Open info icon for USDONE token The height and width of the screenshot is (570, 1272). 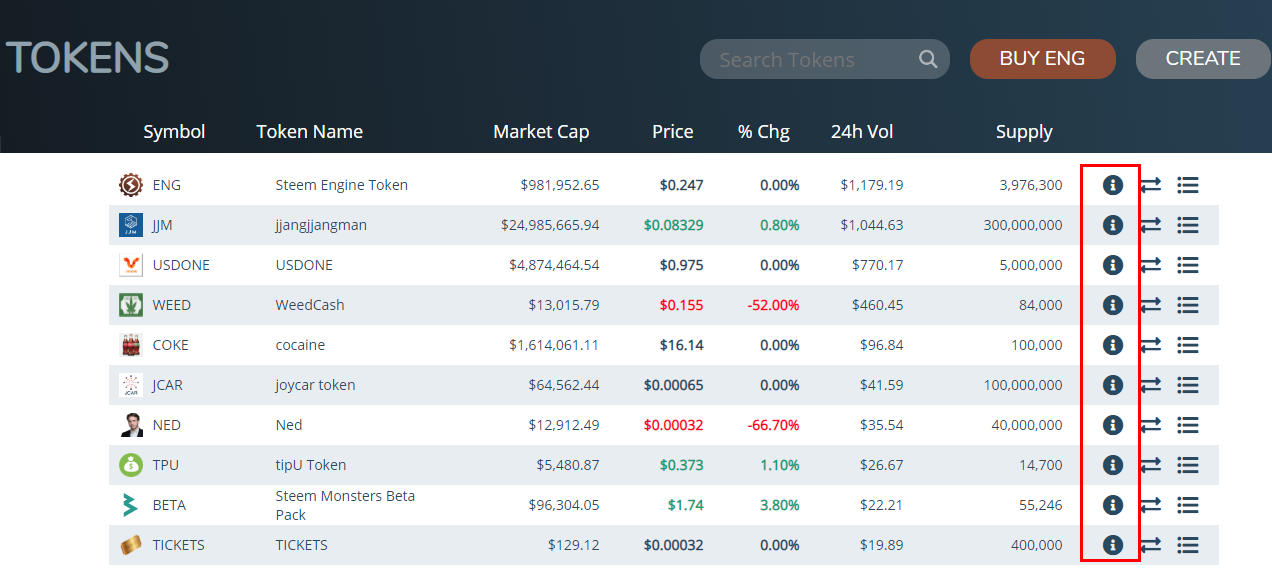(1112, 265)
